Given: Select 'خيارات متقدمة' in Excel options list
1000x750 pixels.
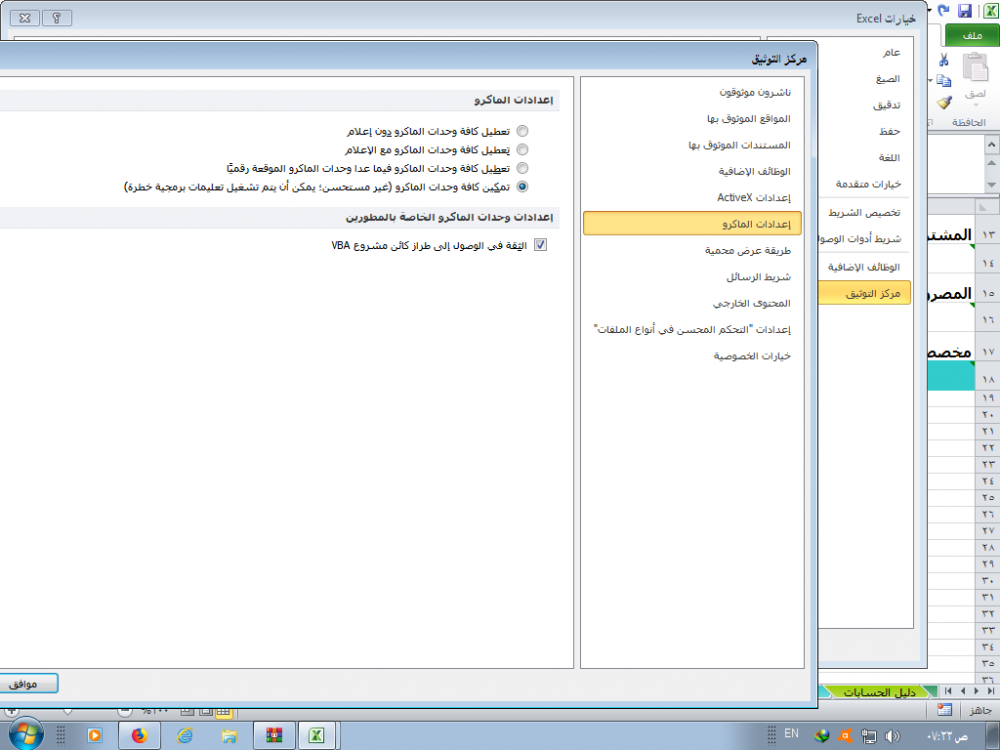Looking at the screenshot, I should (x=869, y=184).
